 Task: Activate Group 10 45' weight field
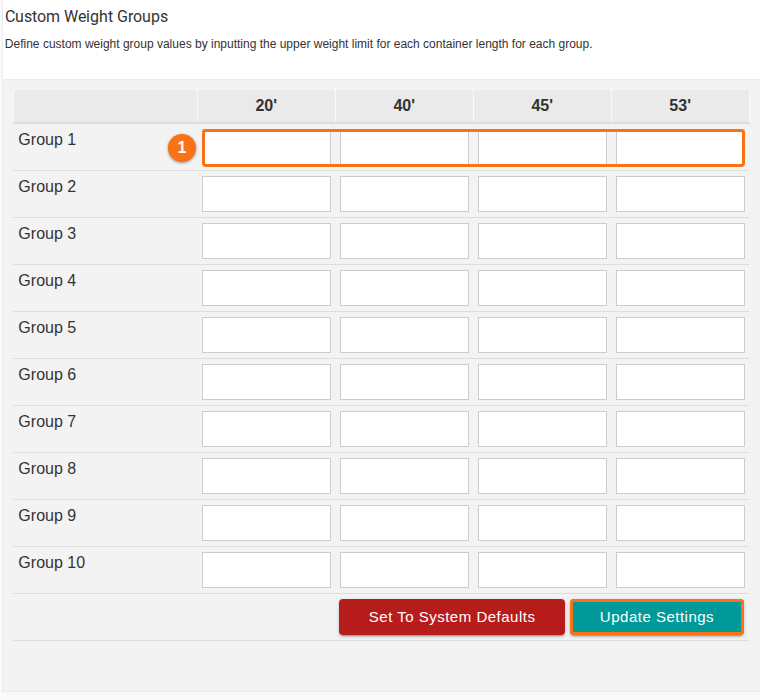pyautogui.click(x=542, y=570)
